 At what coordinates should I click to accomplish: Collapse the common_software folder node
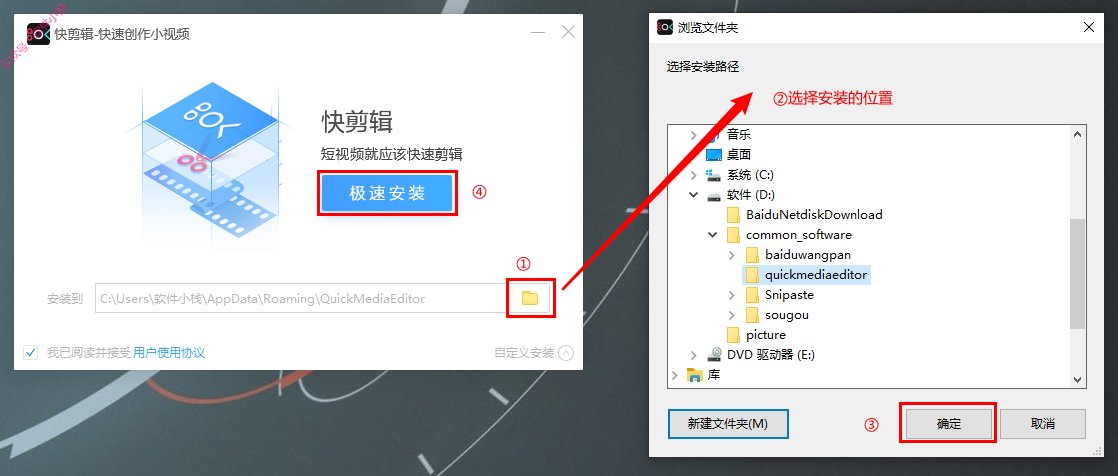pos(712,234)
